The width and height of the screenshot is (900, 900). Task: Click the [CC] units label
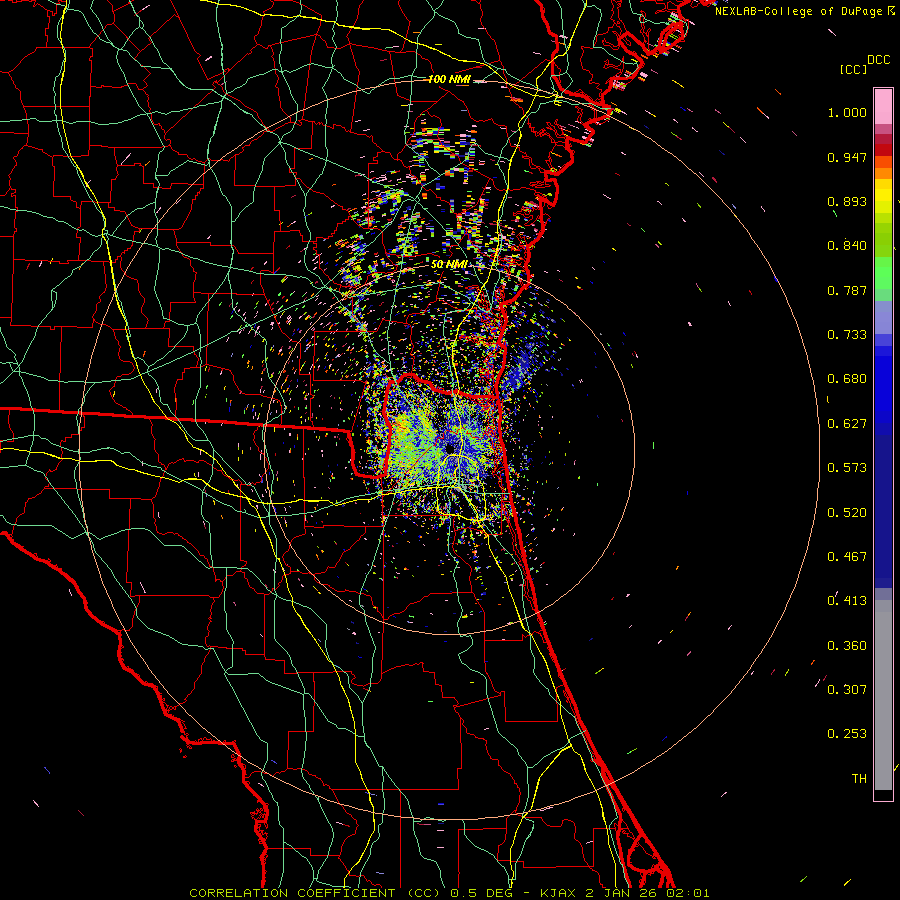click(x=853, y=69)
